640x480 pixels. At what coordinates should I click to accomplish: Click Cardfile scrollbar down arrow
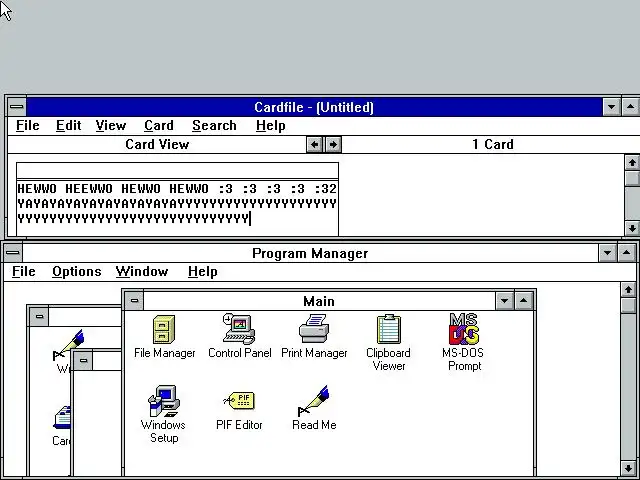click(632, 228)
